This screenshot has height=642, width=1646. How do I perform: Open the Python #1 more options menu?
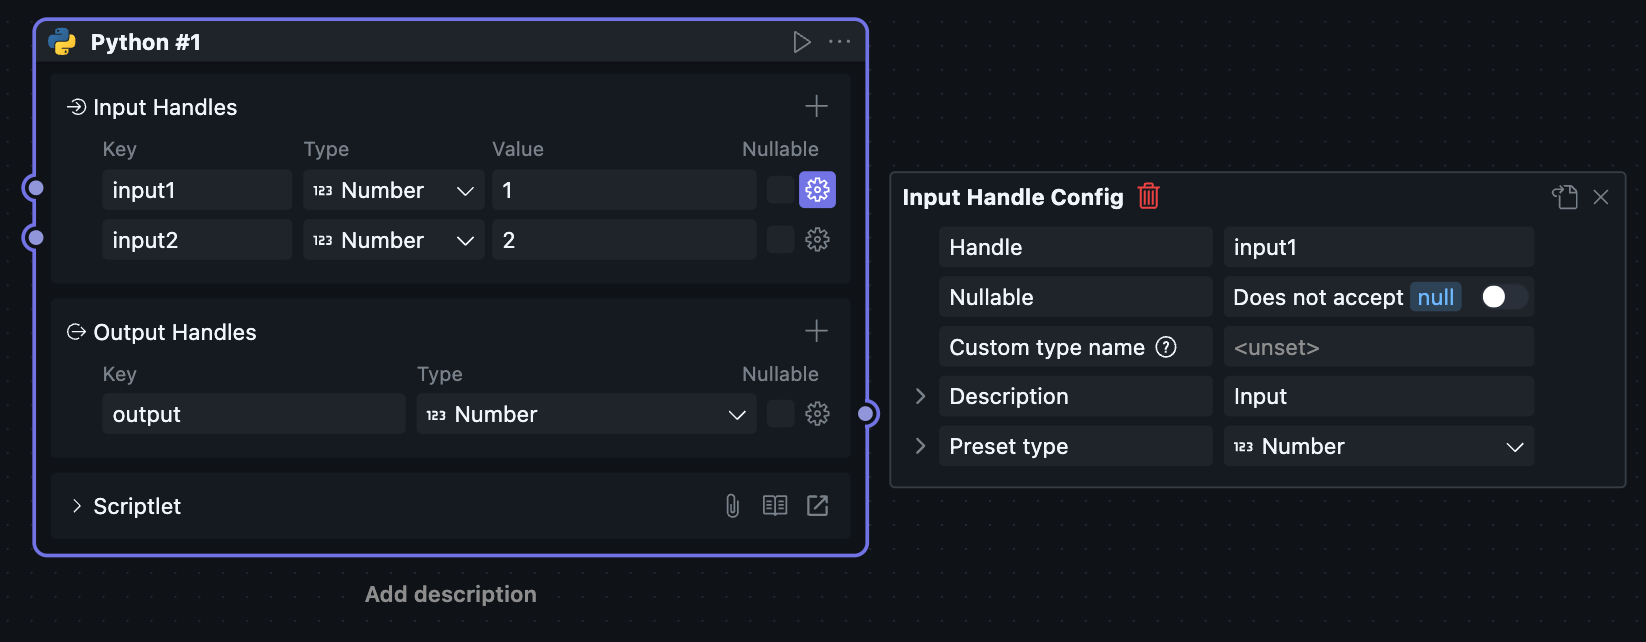[x=840, y=42]
